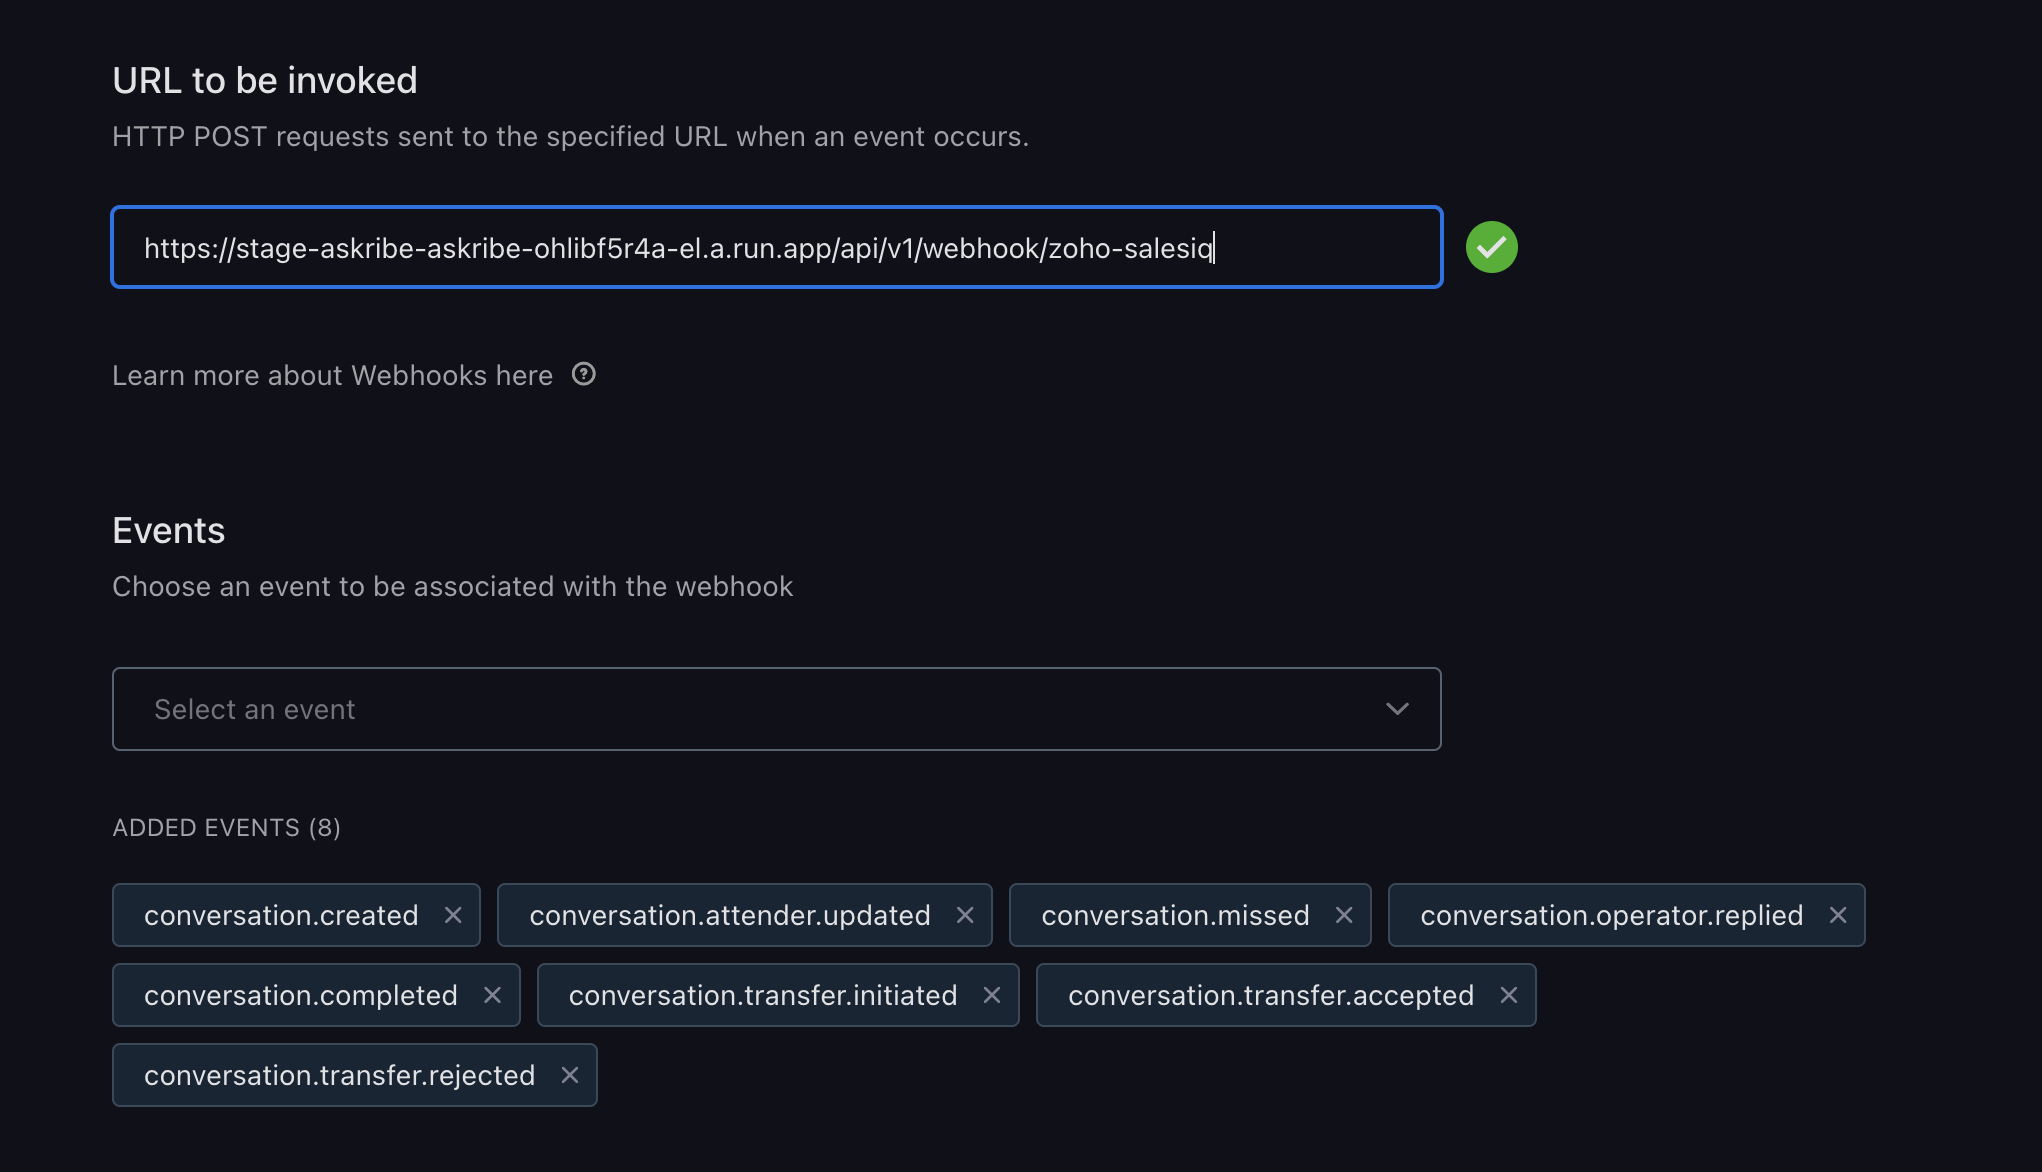This screenshot has width=2042, height=1172.
Task: Open Learn more about Webhooks link
Action: click(332, 375)
